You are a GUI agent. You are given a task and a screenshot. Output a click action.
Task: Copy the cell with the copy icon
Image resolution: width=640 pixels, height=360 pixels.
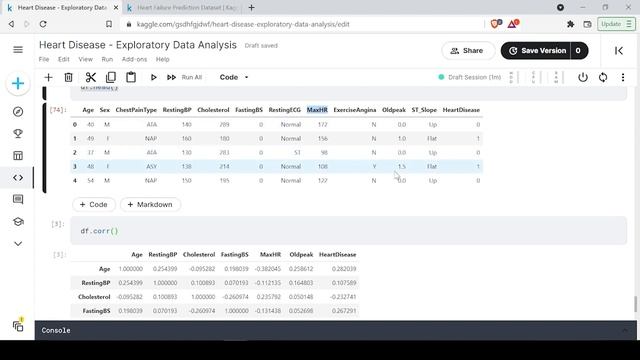pos(111,77)
